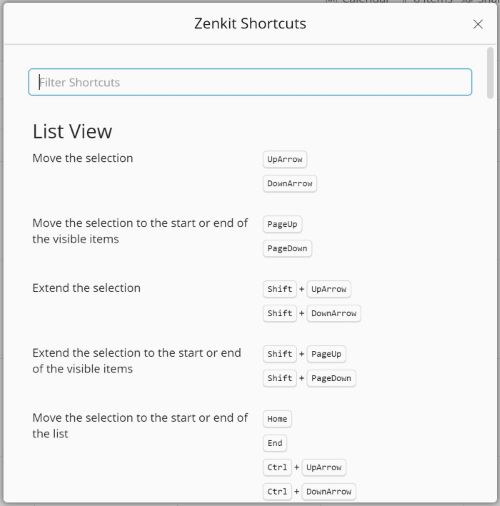Click the Home key badge
The image size is (500, 506).
pos(277,419)
